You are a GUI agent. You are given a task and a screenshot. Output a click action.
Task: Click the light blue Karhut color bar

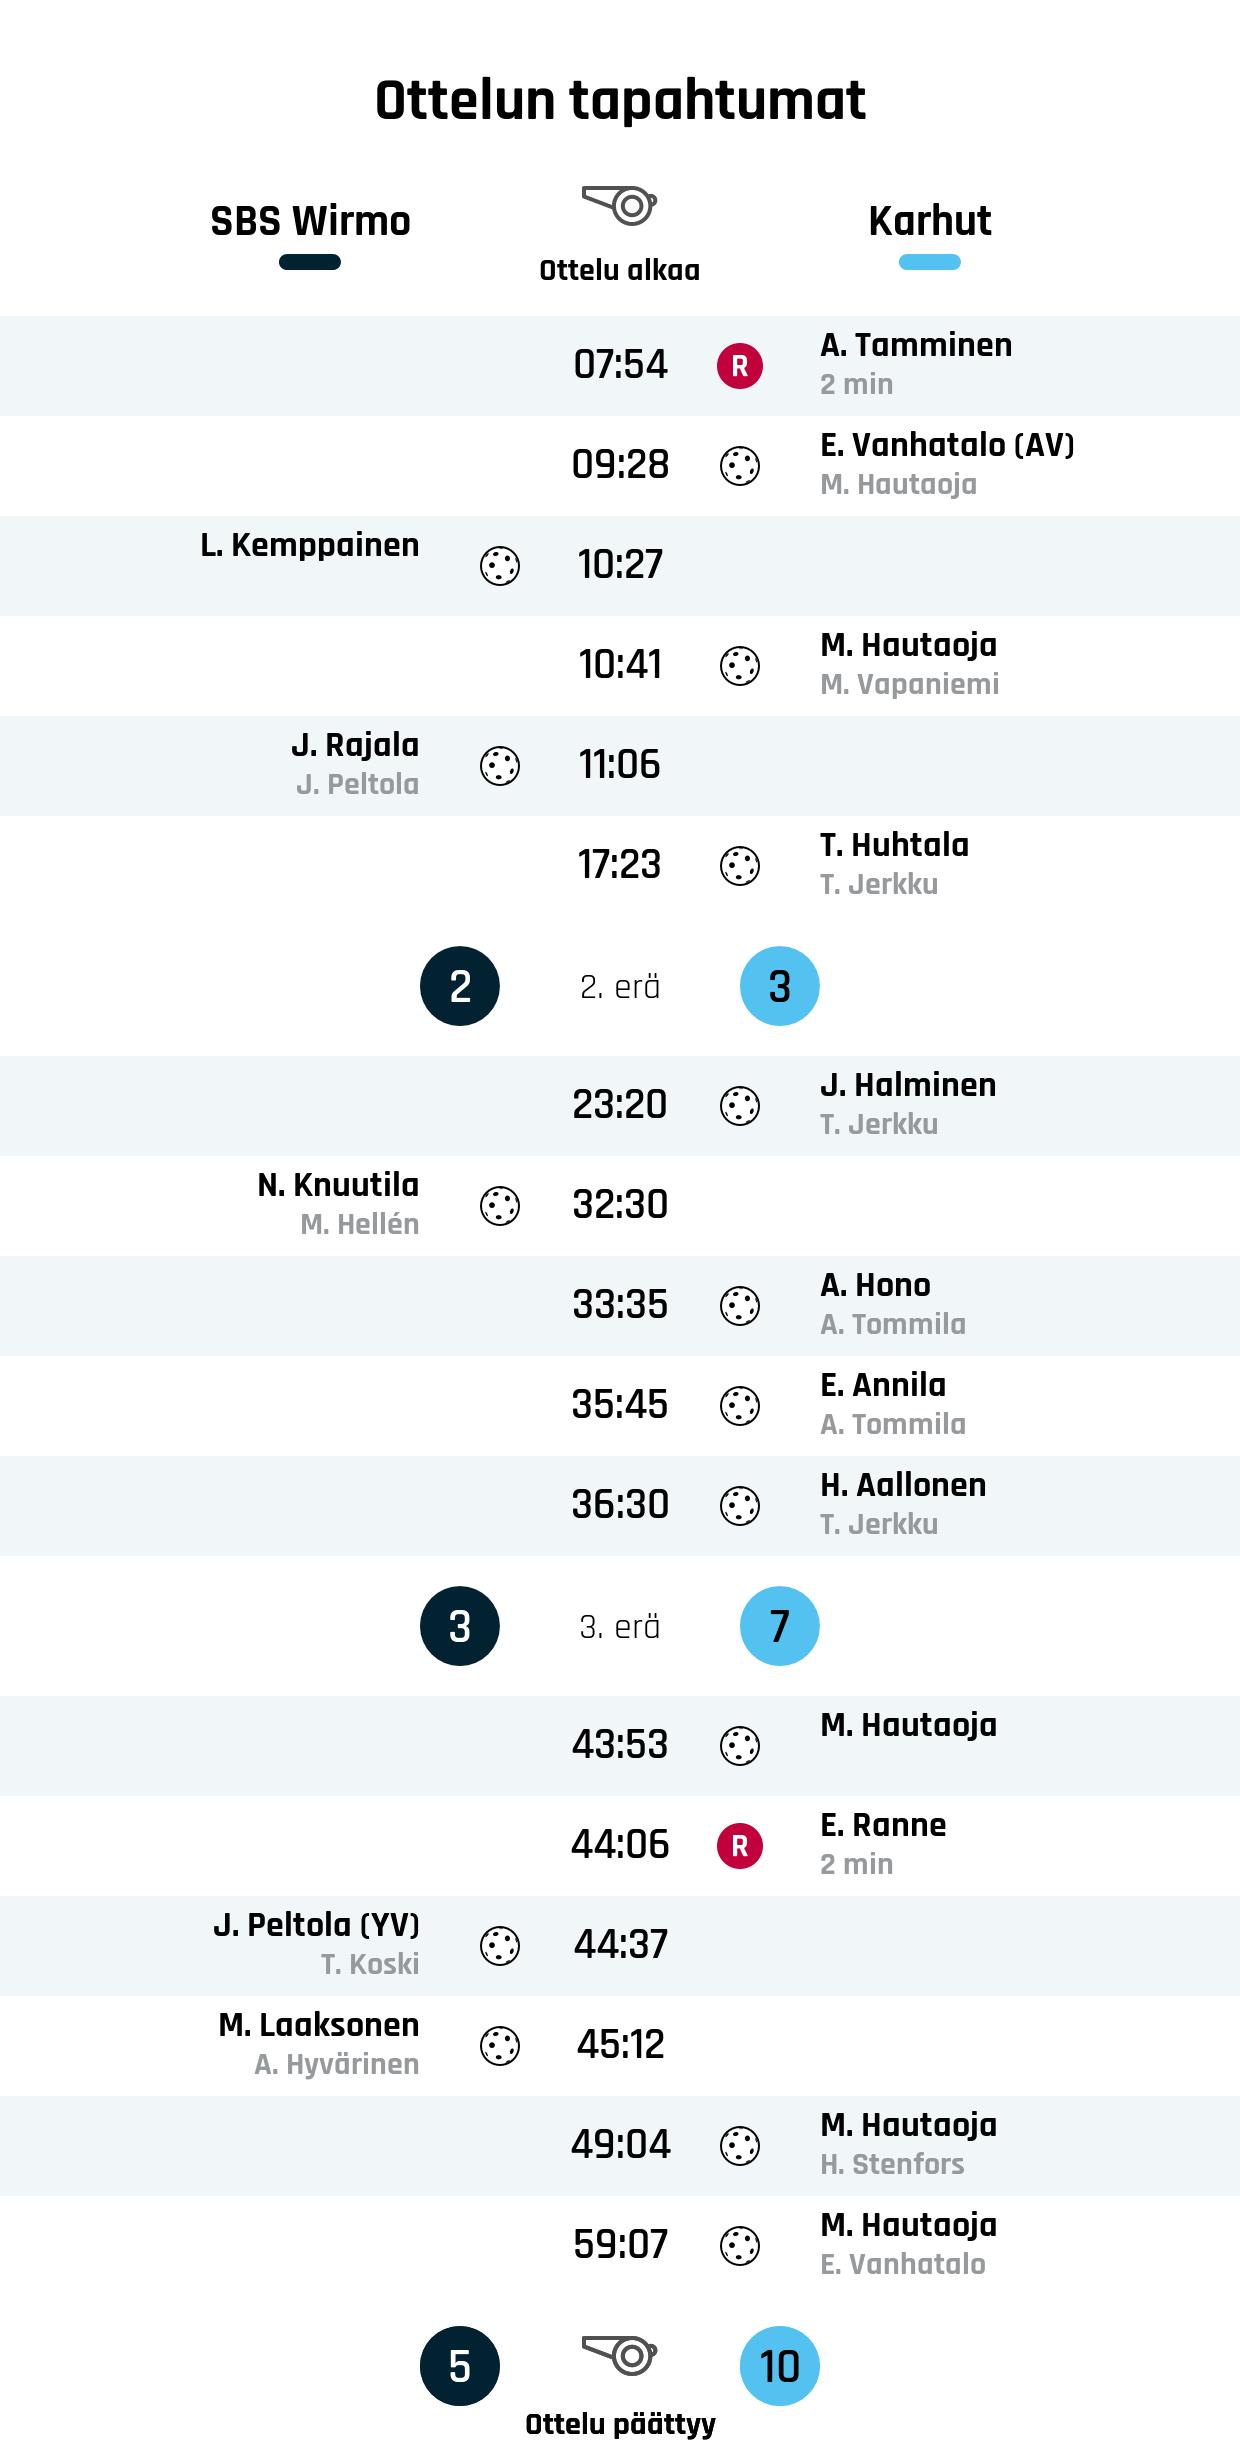[930, 263]
